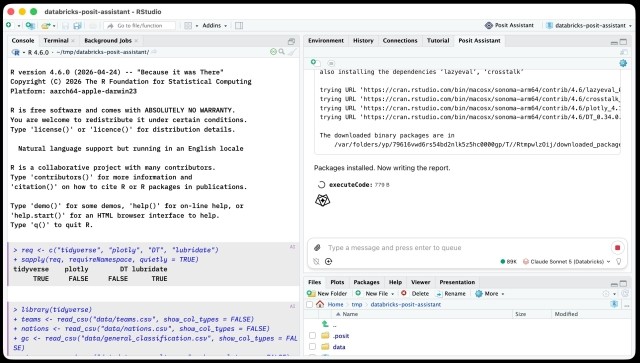Click the Create a project icon
The height and width of the screenshot is (363, 640).
(30, 25)
